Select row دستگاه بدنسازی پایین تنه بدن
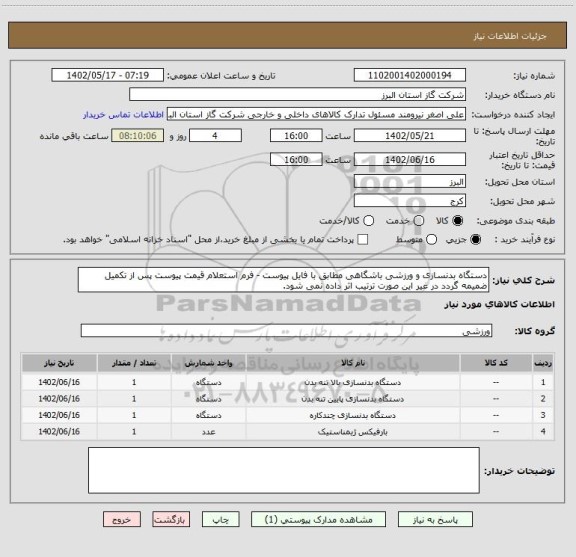 point(288,399)
